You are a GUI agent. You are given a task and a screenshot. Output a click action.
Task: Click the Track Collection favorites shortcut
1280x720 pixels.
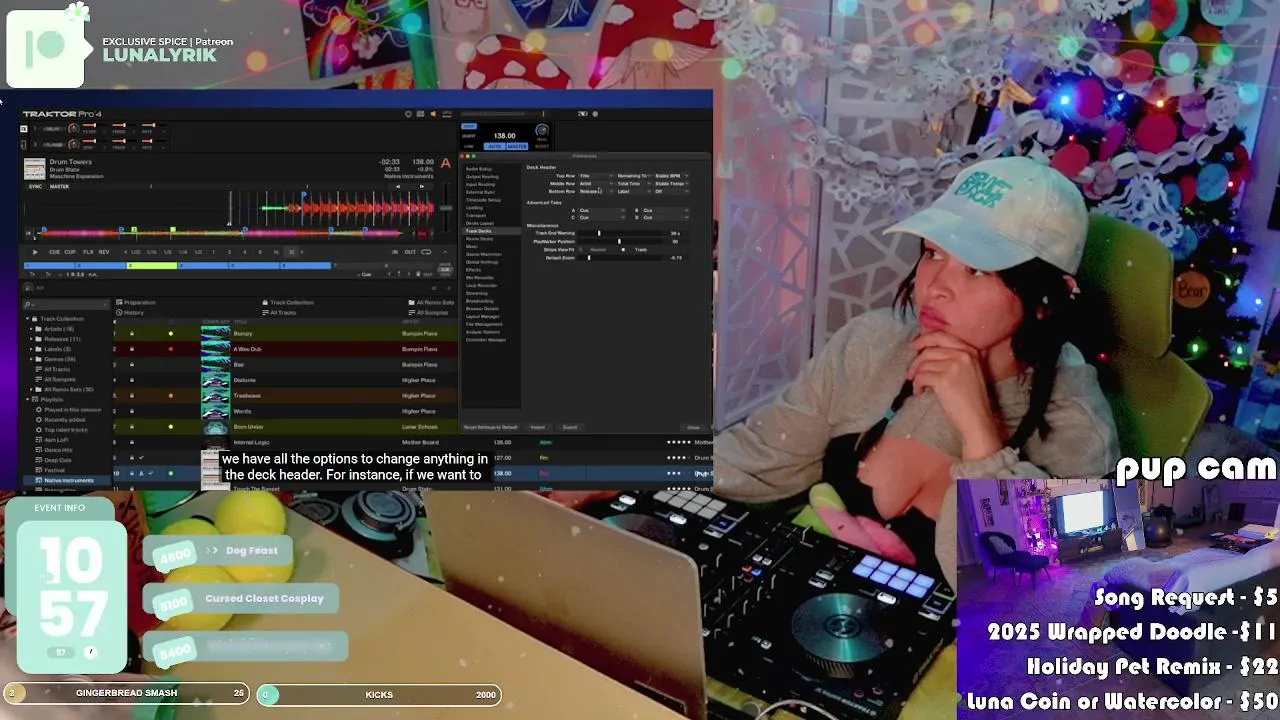point(288,302)
